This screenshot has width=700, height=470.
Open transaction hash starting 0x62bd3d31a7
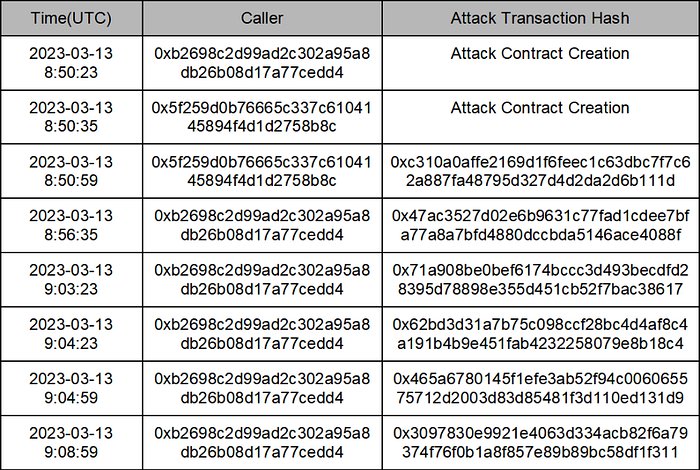(x=540, y=334)
